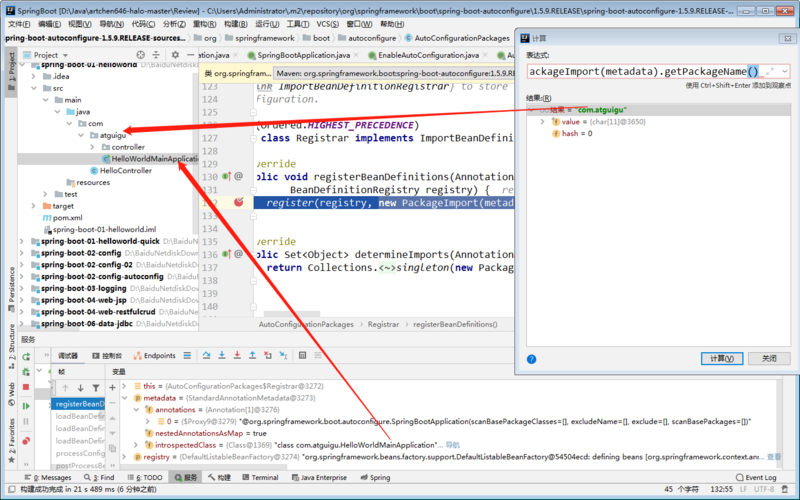800x500 pixels.
Task: Click the Evaluate Expression calculator icon
Action: click(x=303, y=356)
